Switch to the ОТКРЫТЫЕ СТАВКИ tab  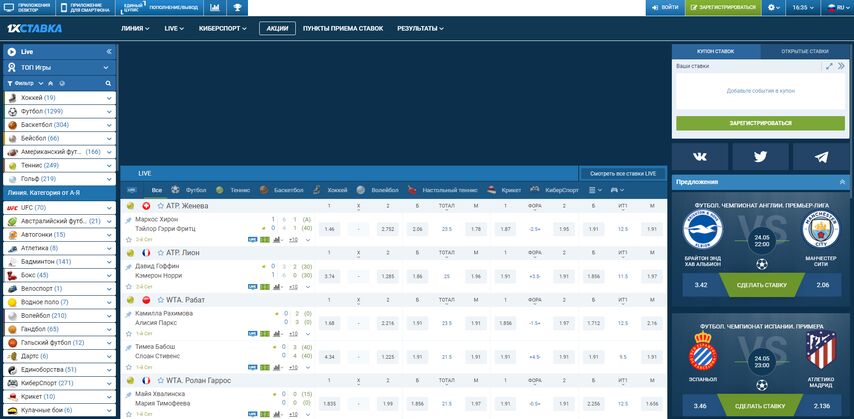click(x=804, y=51)
